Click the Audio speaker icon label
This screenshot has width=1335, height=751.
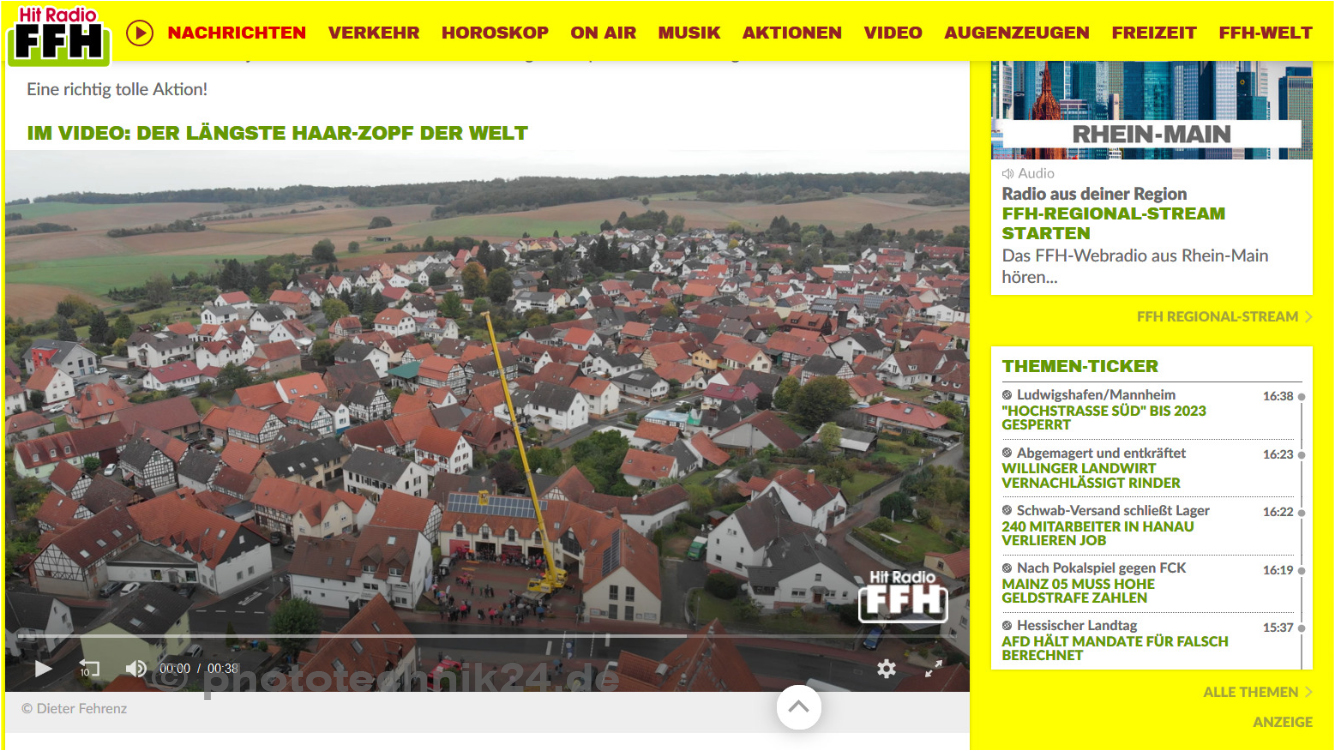click(1028, 173)
